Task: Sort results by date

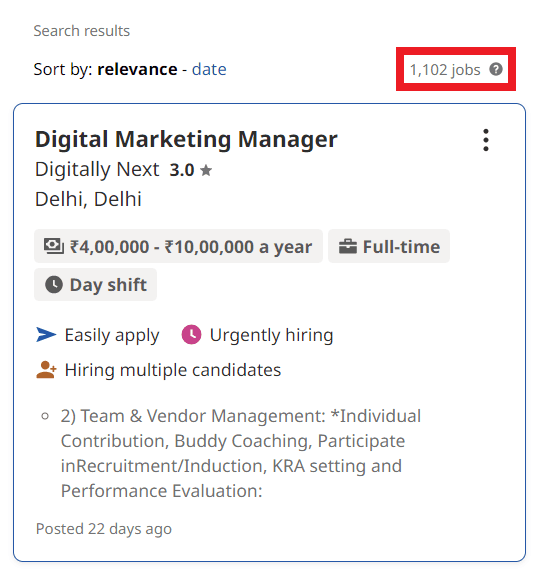Action: [209, 69]
